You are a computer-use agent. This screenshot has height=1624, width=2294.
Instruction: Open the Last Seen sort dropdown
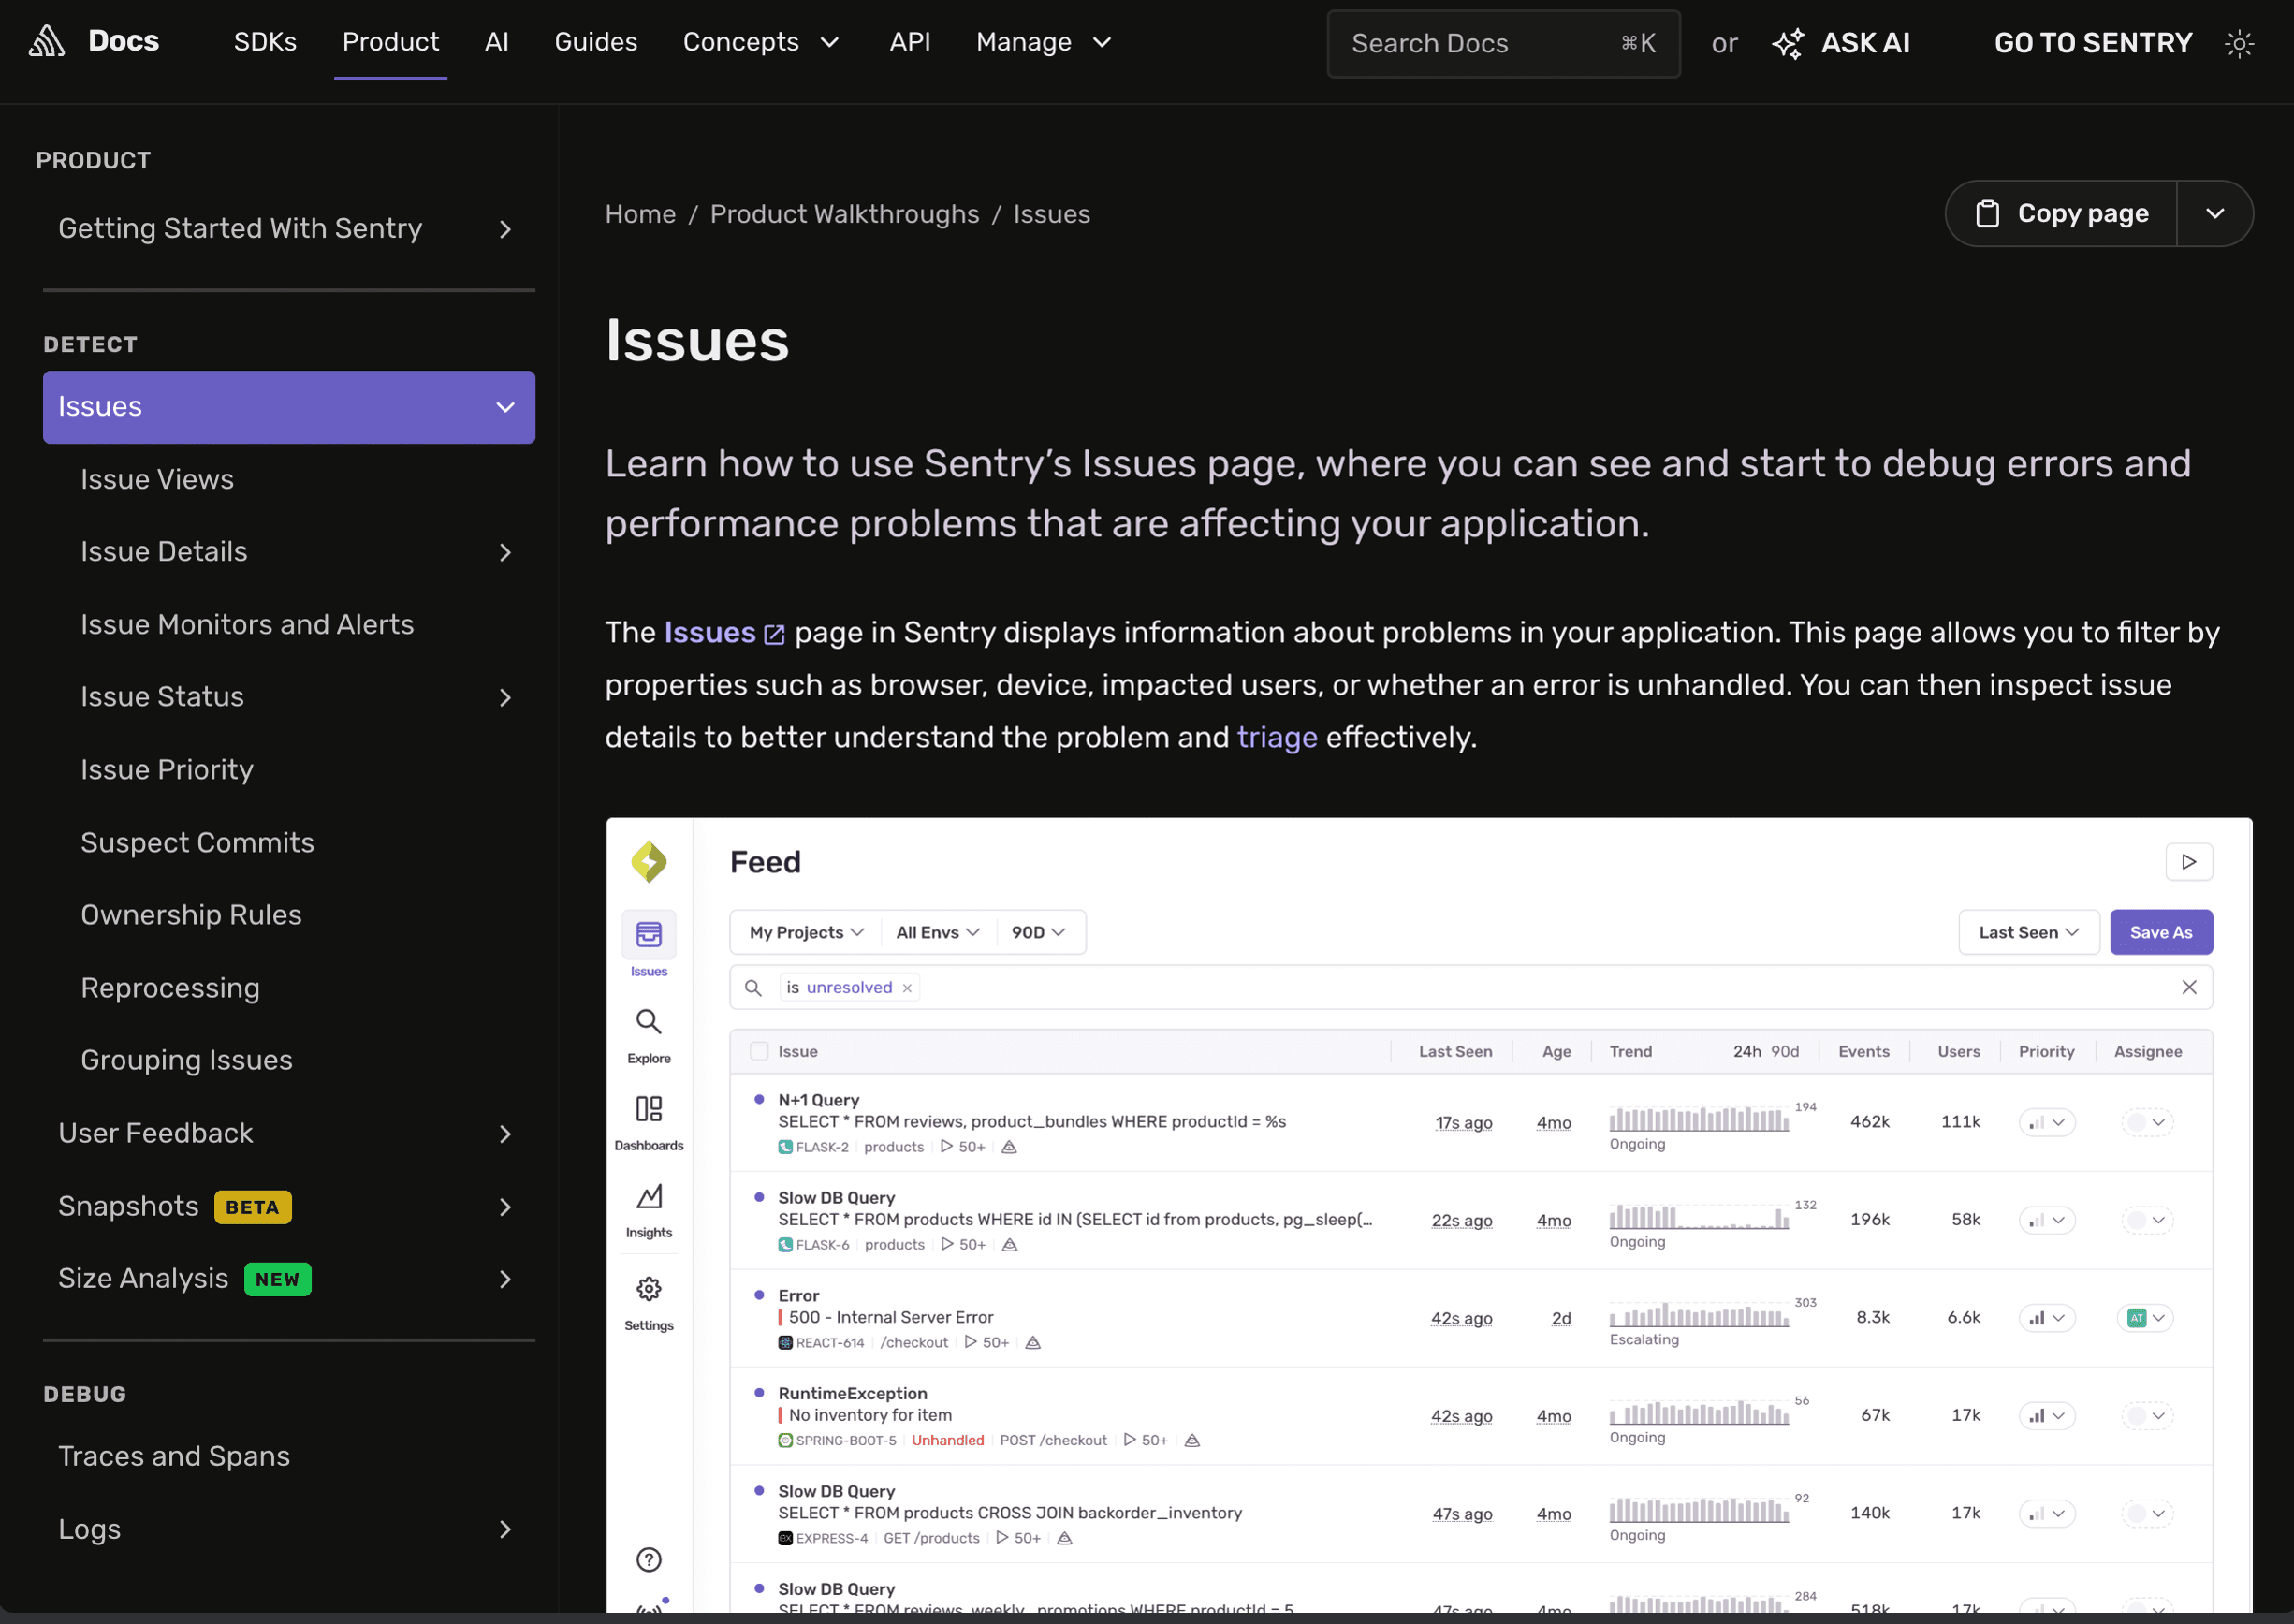[x=2029, y=933]
